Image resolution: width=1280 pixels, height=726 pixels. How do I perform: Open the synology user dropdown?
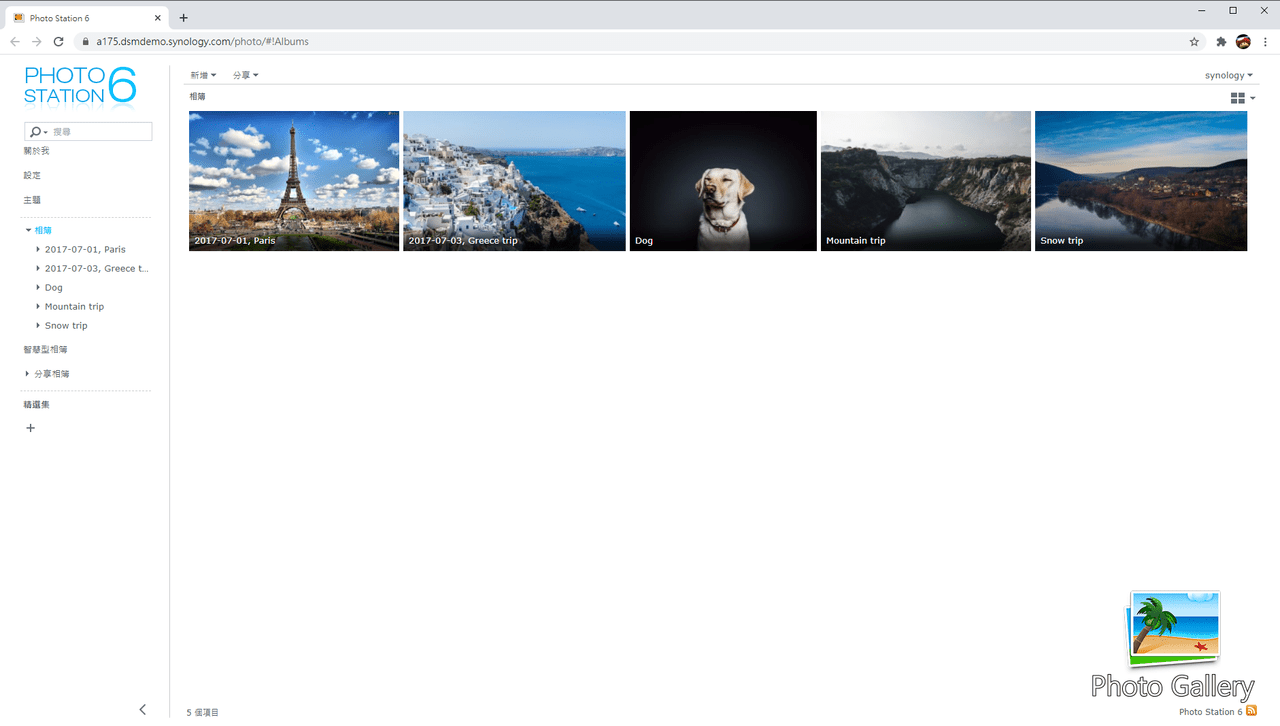click(1228, 75)
